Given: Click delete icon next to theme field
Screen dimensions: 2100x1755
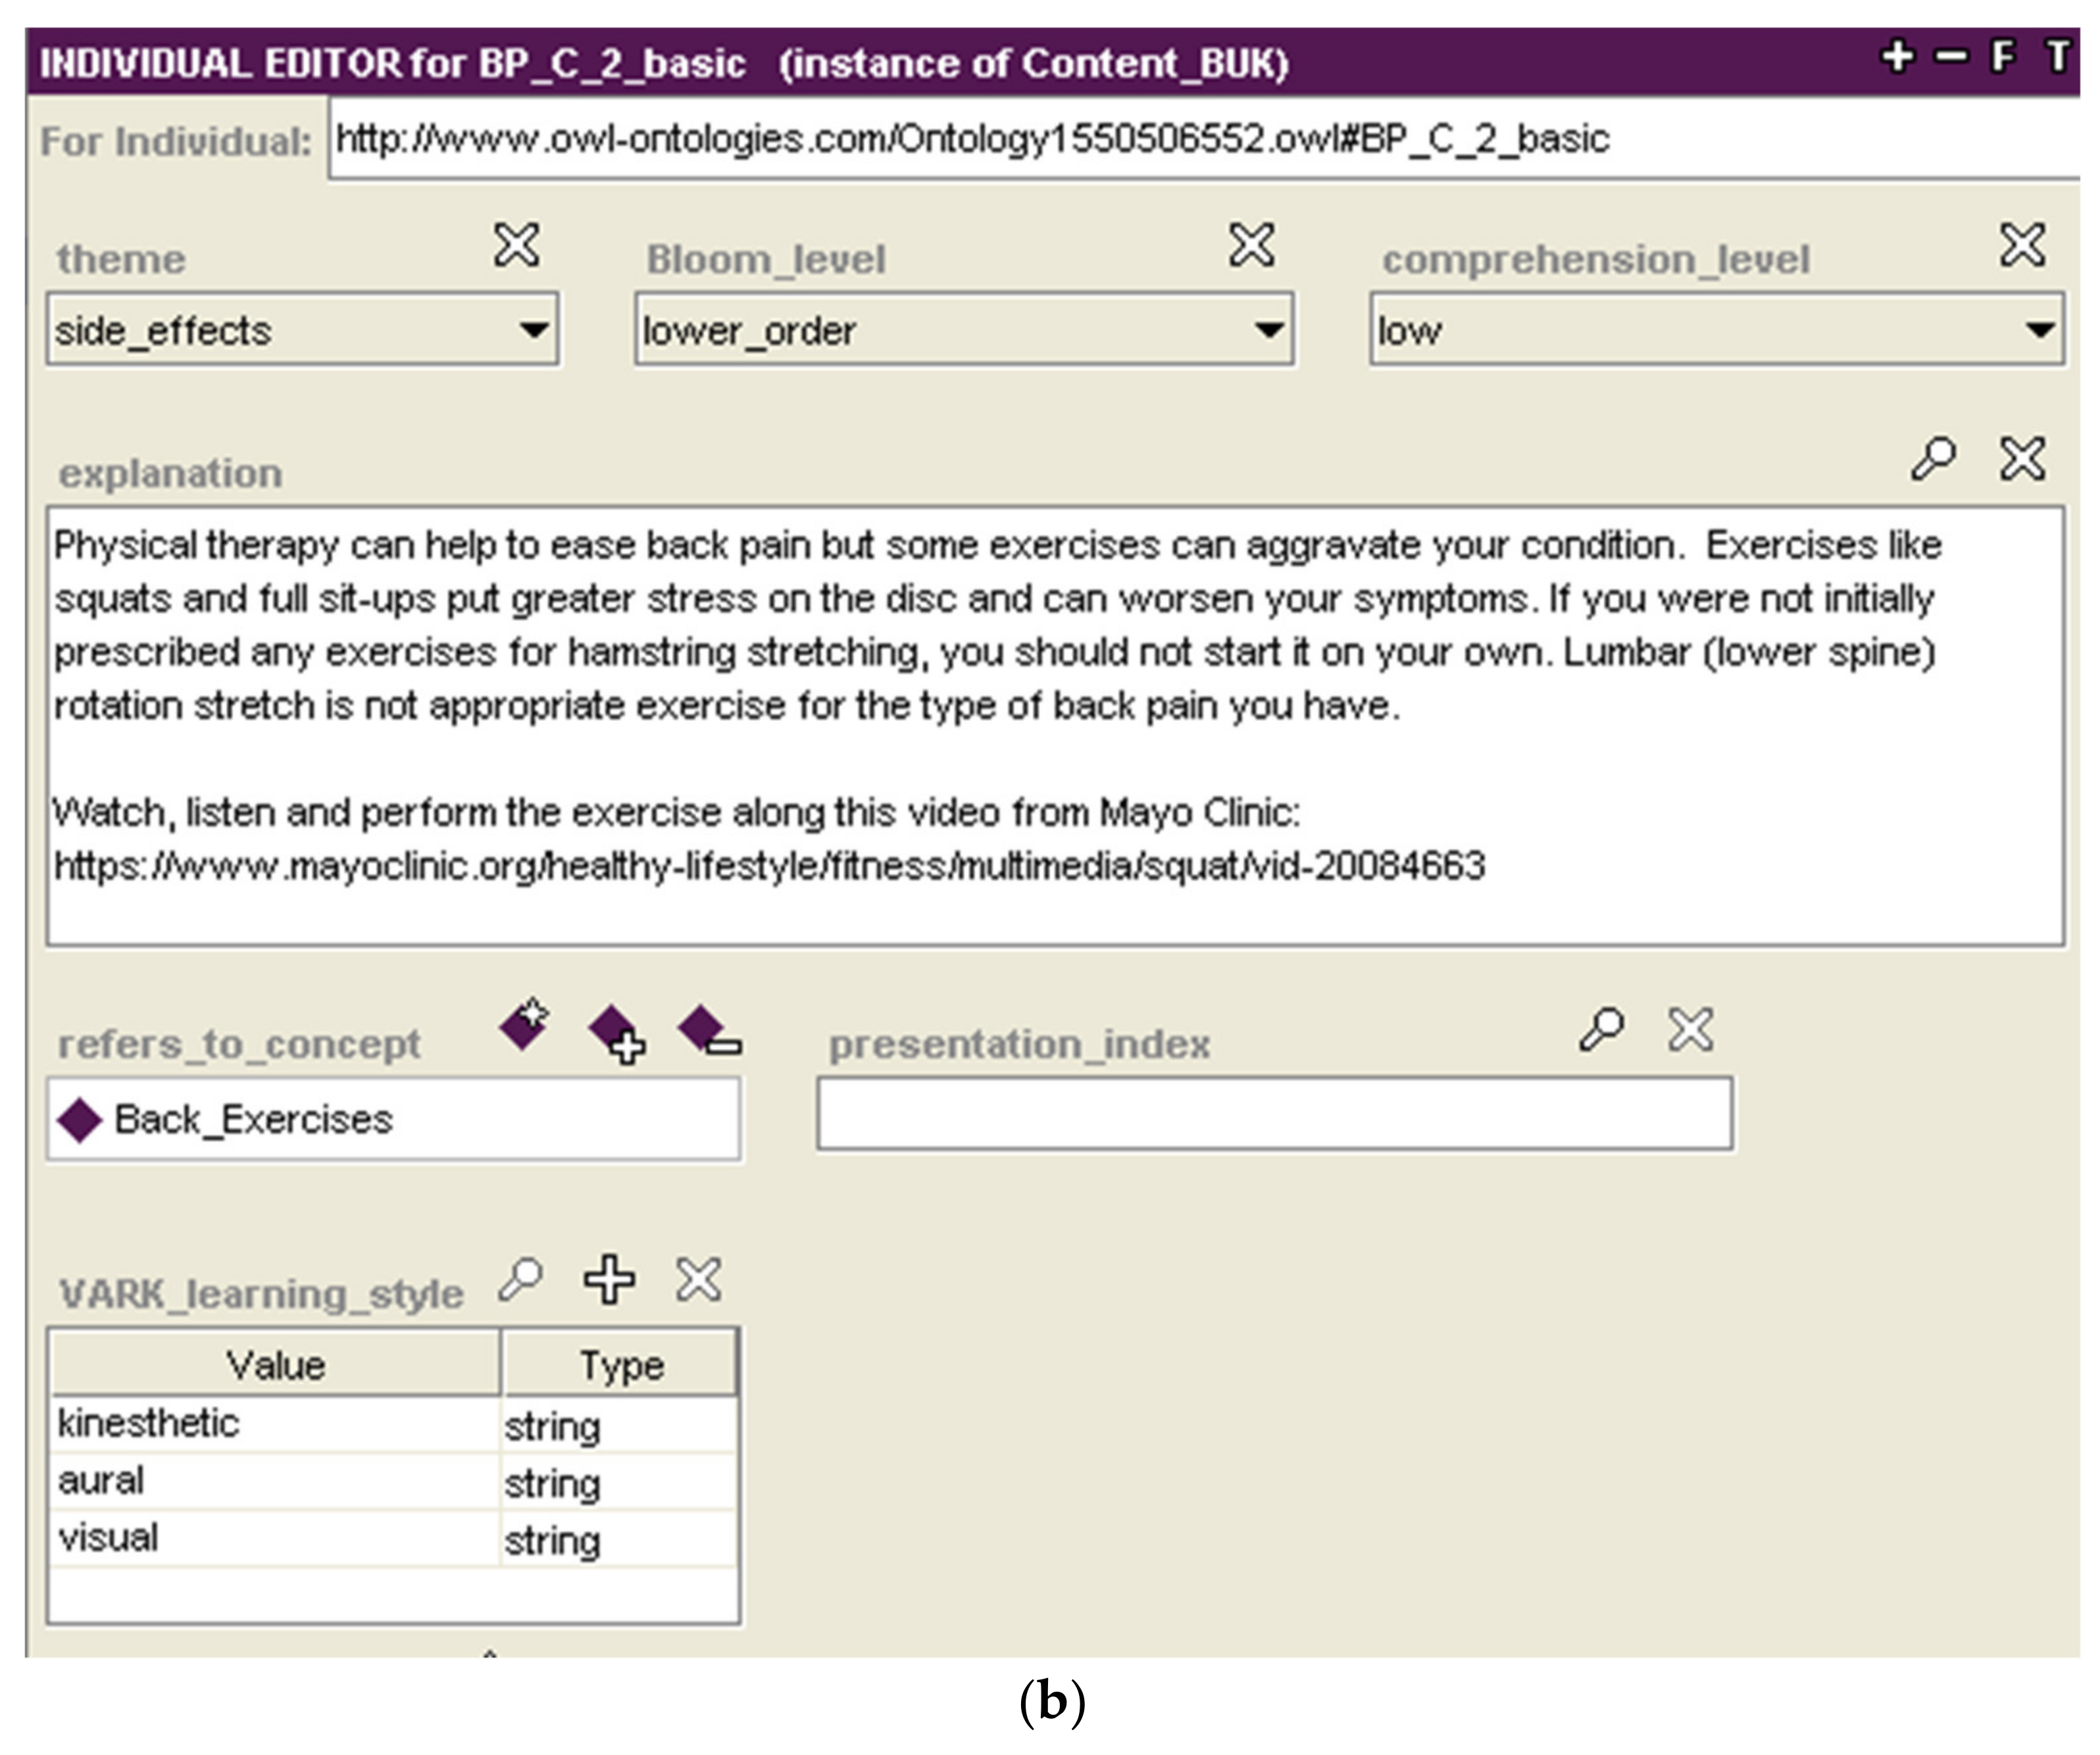Looking at the screenshot, I should coord(516,245).
